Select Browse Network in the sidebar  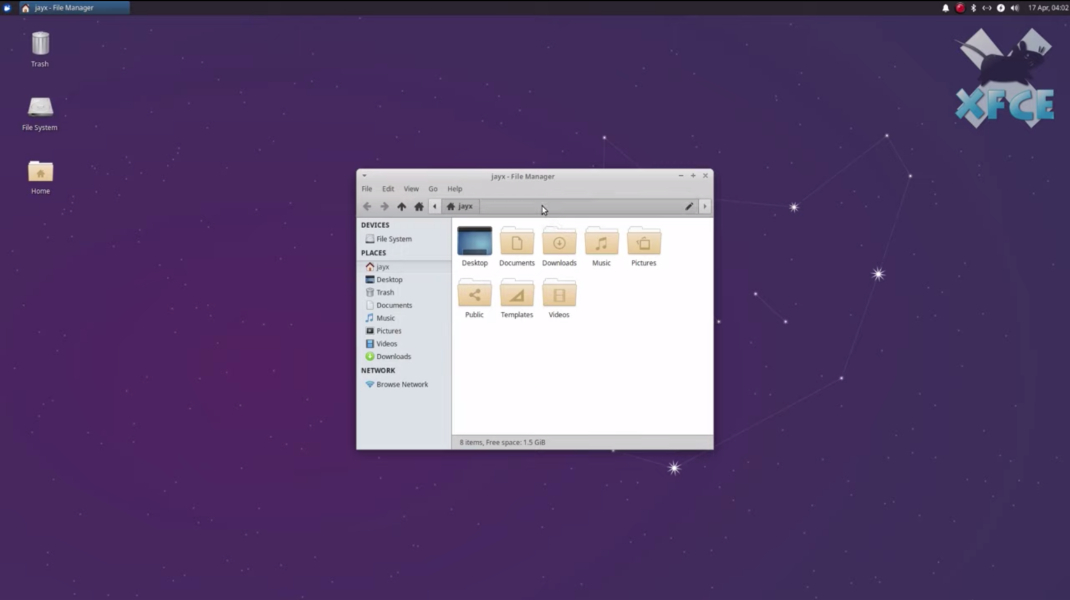(x=402, y=384)
